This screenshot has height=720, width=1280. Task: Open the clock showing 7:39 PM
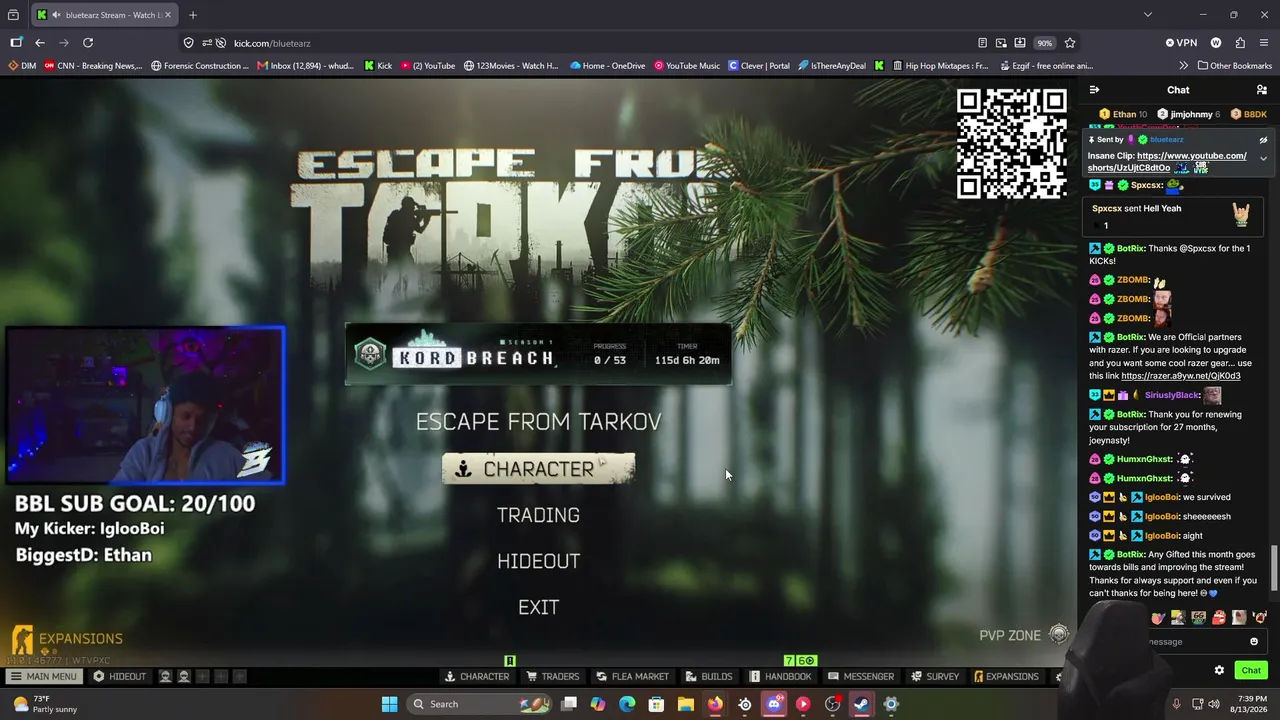1250,704
